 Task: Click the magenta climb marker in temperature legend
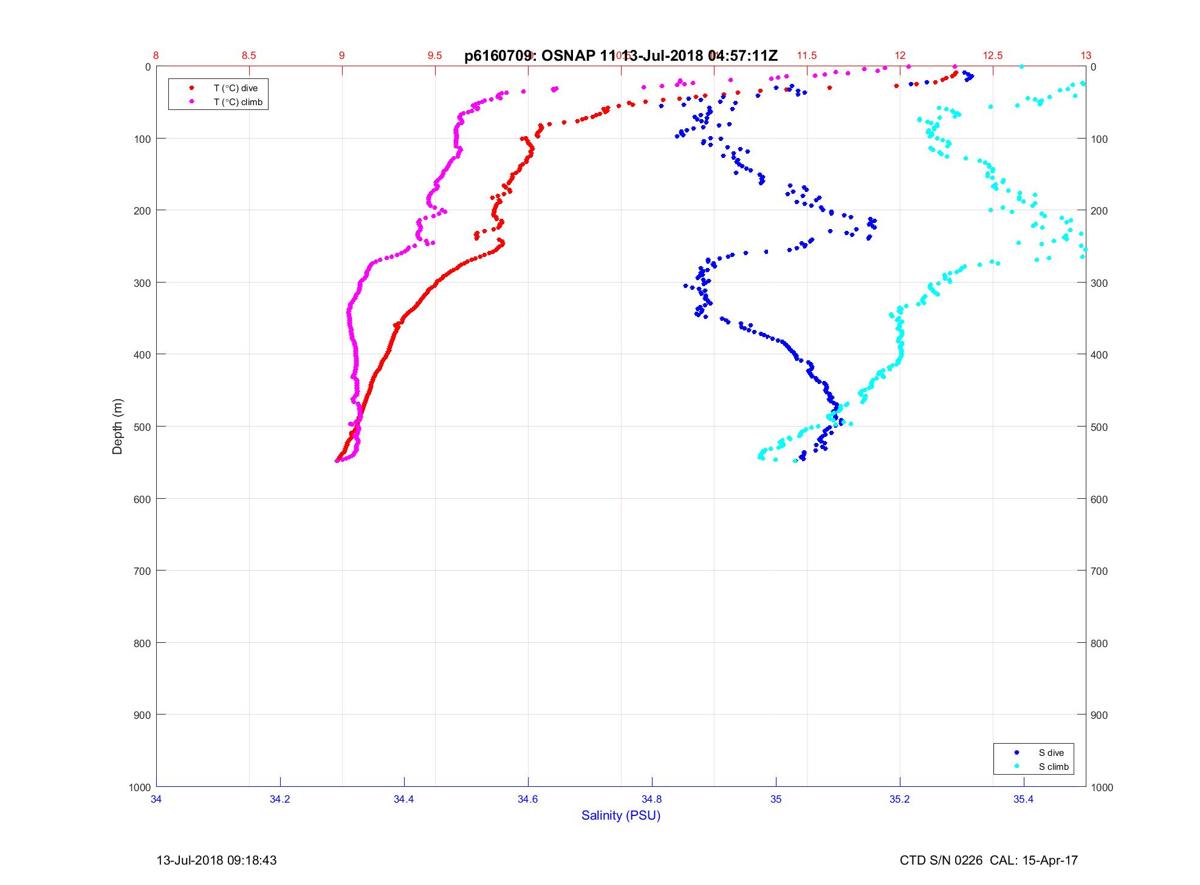click(x=191, y=102)
